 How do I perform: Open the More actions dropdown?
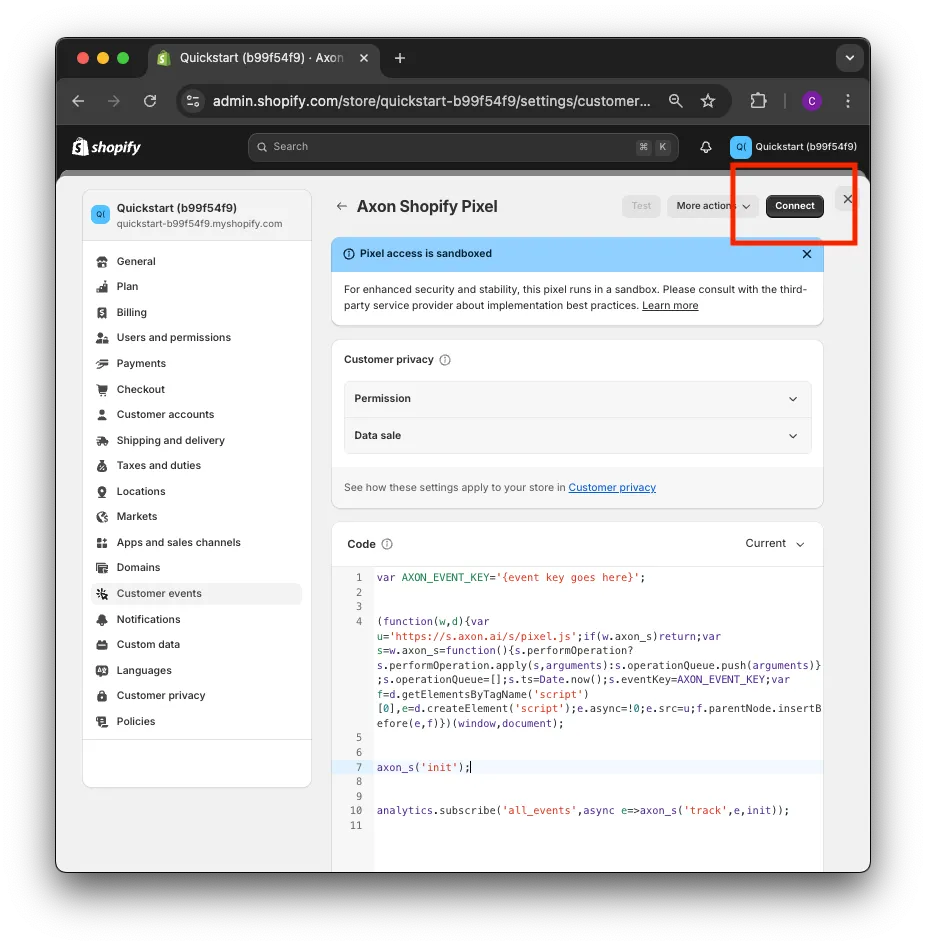point(712,206)
